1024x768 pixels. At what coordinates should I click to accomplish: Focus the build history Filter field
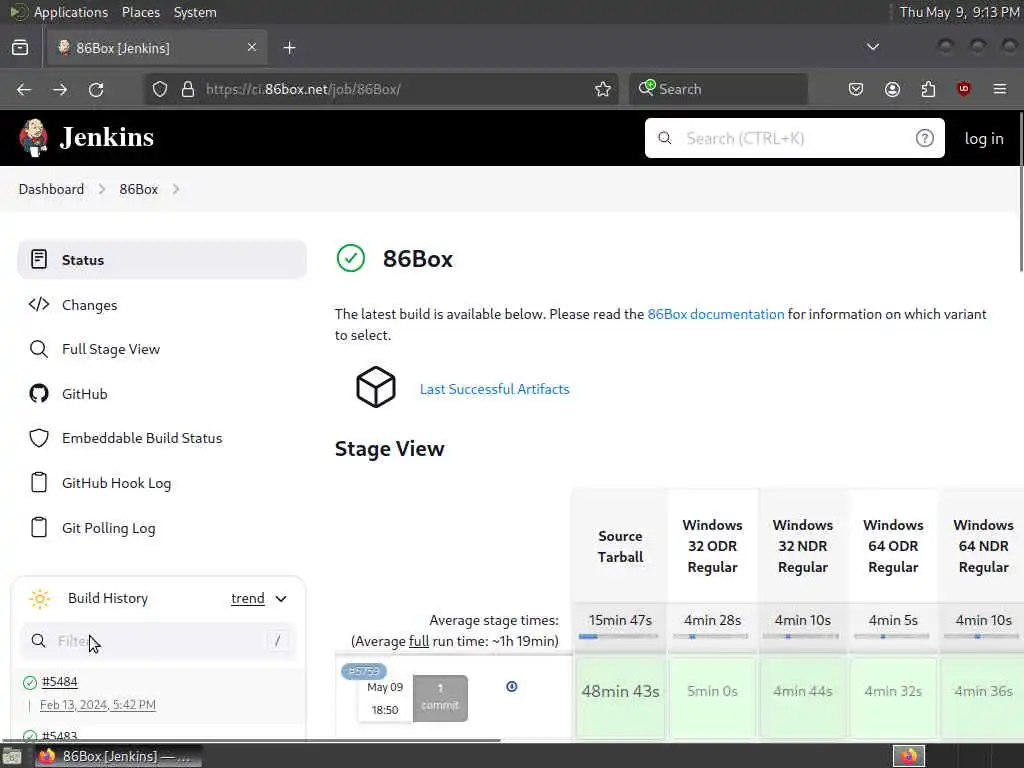point(159,641)
